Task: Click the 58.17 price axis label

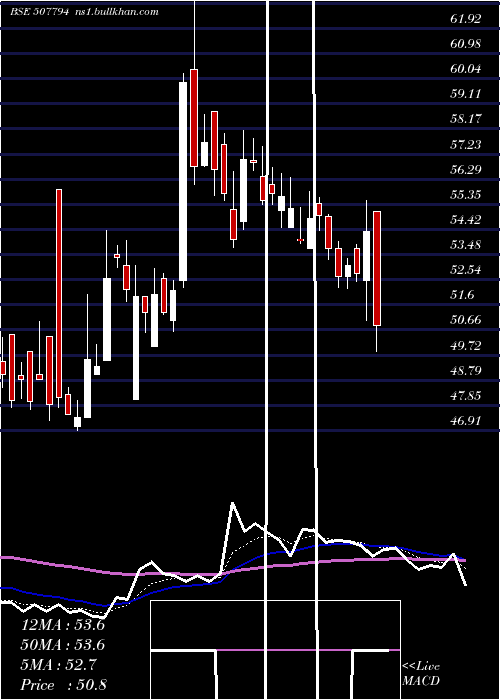Action: coord(465,119)
